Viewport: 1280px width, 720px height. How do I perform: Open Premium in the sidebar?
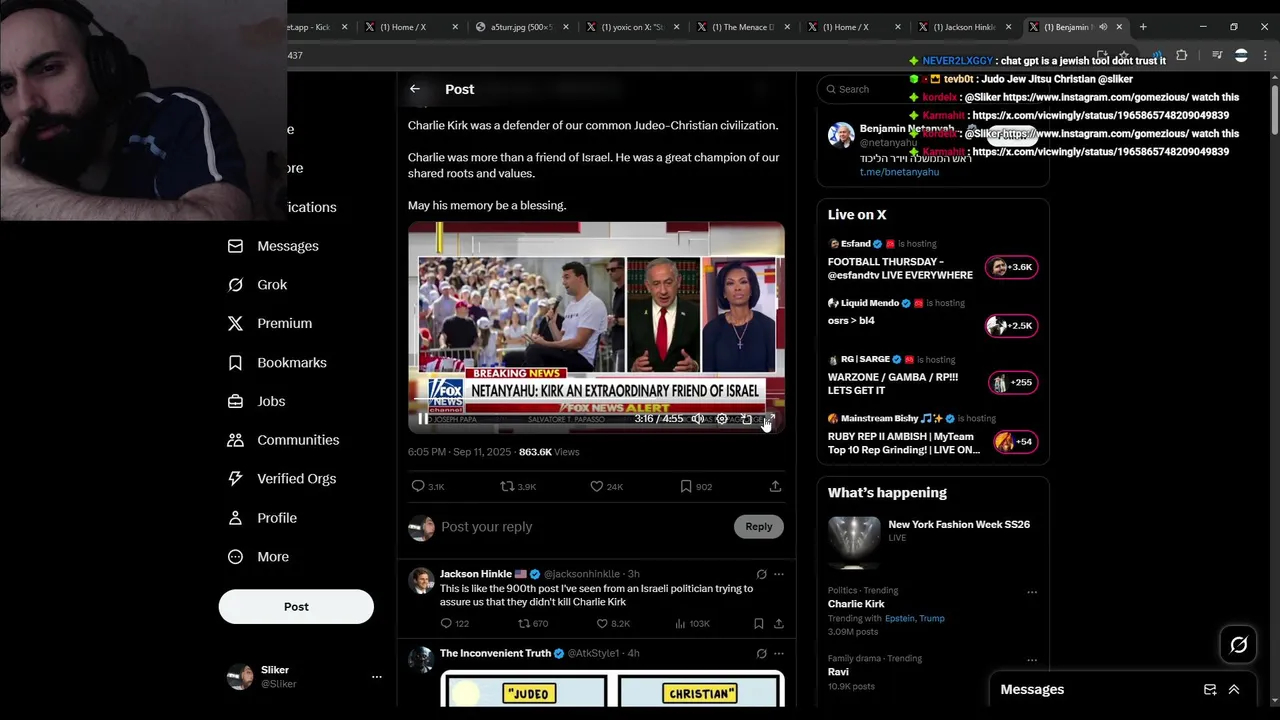(x=270, y=324)
